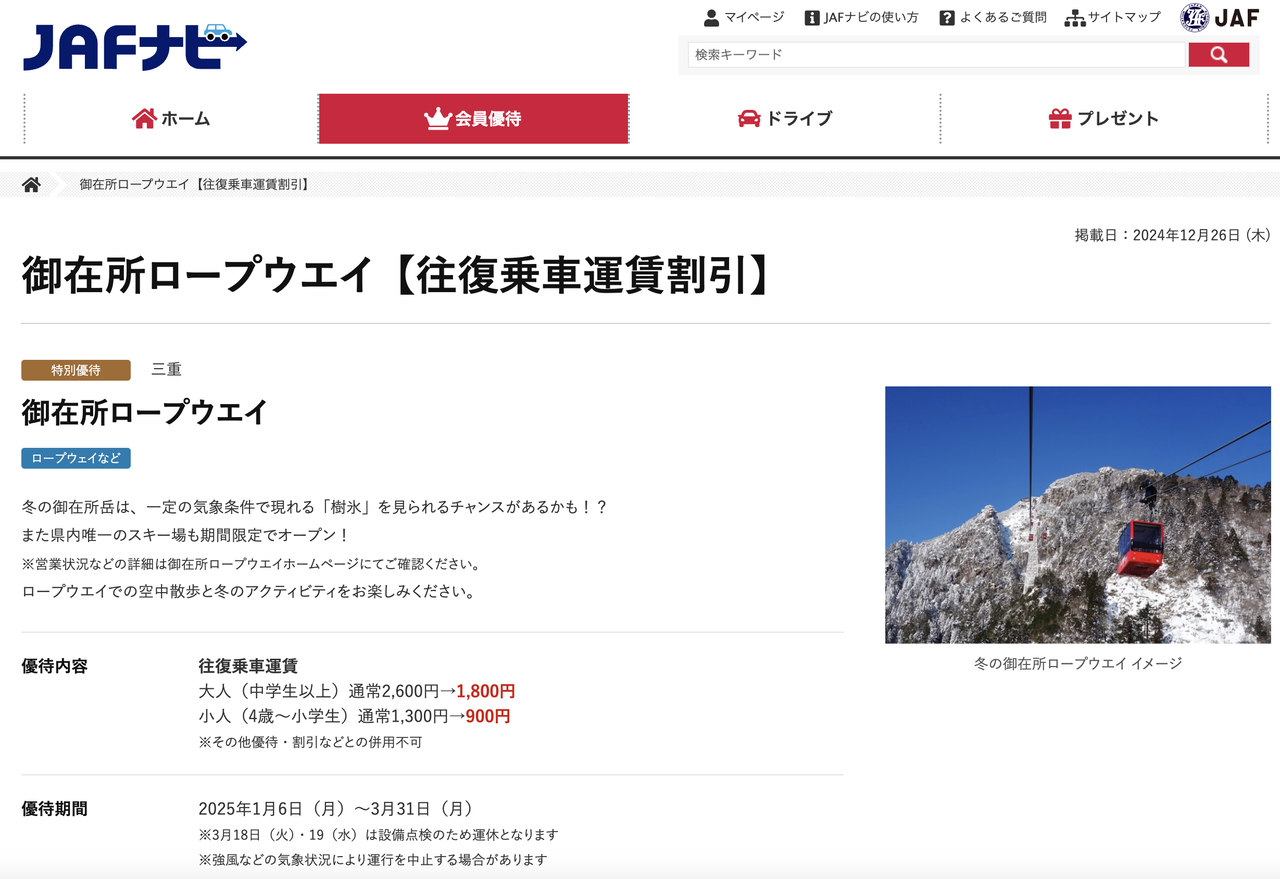Click the 三重 prefecture label

pyautogui.click(x=167, y=369)
